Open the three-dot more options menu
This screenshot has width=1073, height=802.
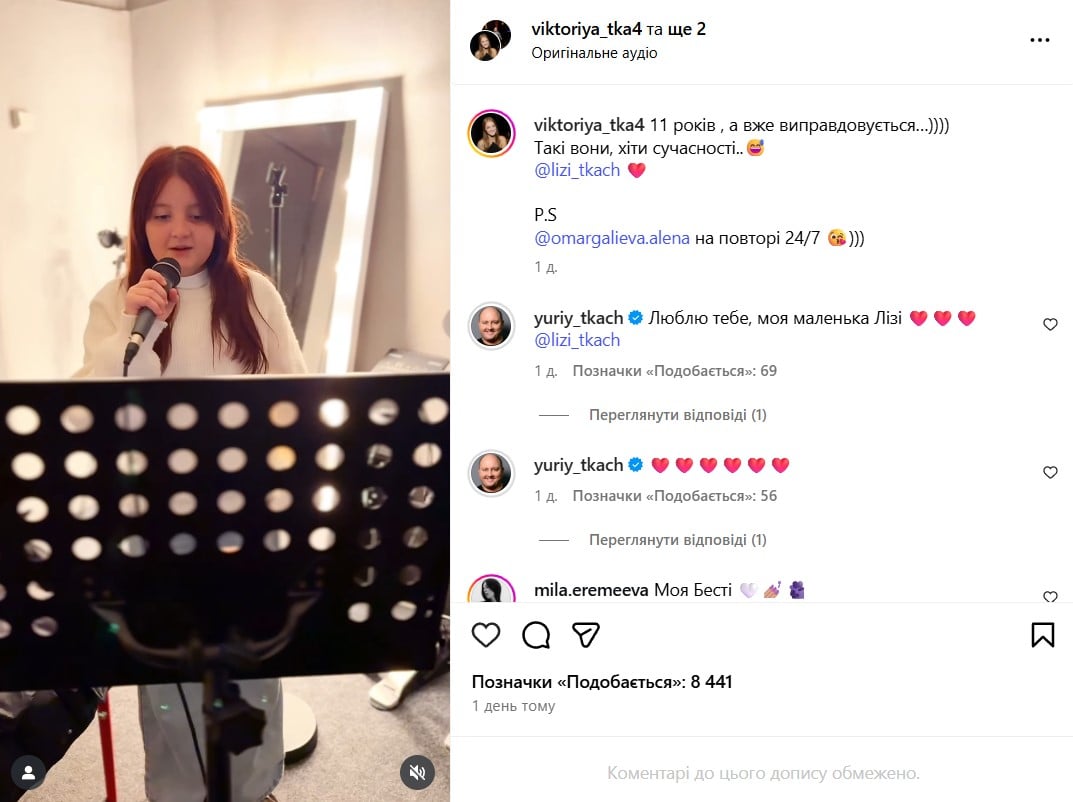click(1039, 40)
